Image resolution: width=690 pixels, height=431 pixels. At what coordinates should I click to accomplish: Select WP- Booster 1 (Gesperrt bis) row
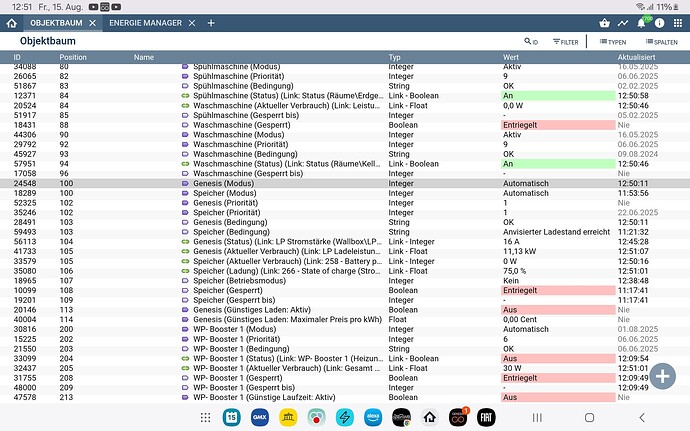[x=345, y=387]
